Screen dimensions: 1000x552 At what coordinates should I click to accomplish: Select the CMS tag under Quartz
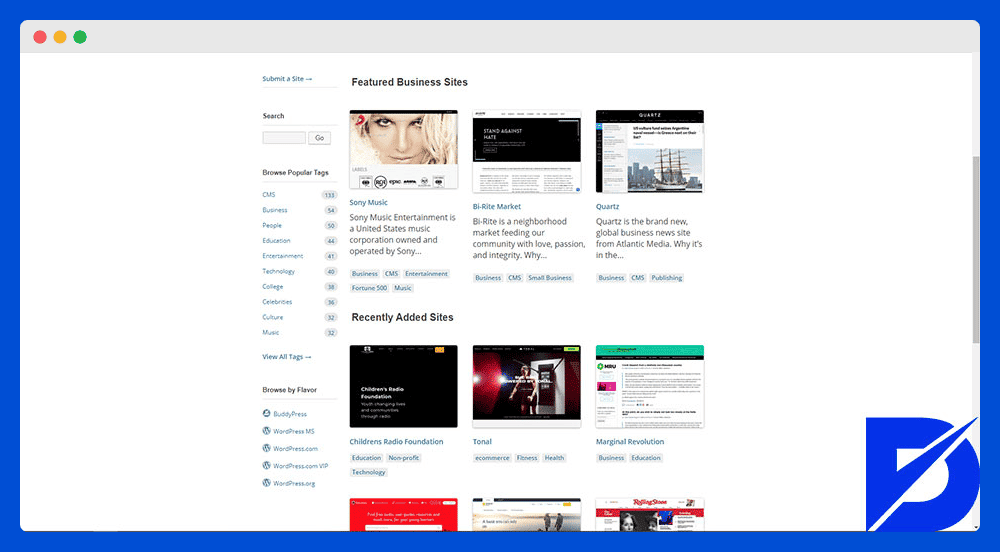point(638,278)
